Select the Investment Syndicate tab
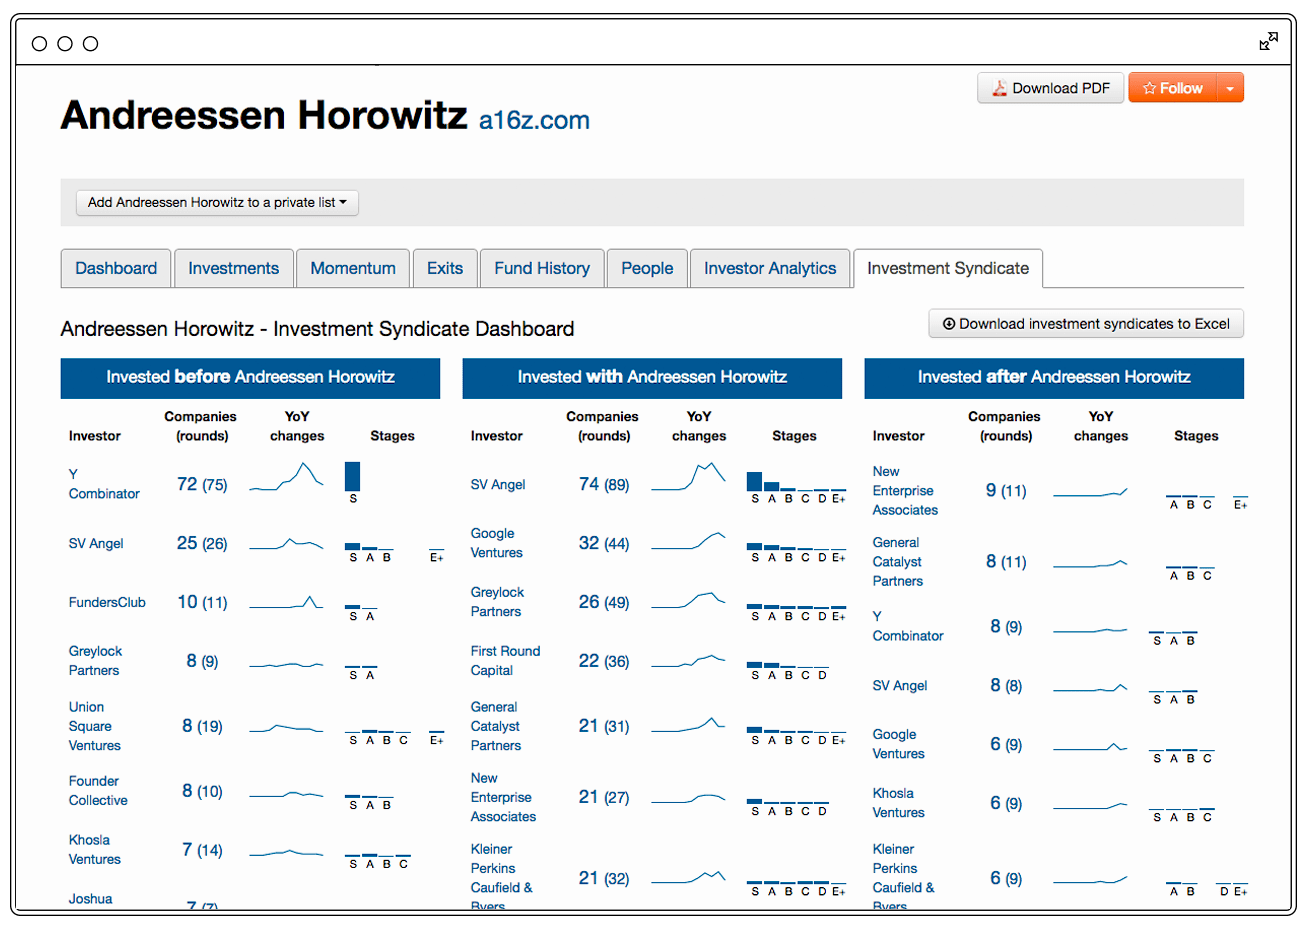The image size is (1300, 931). [948, 268]
